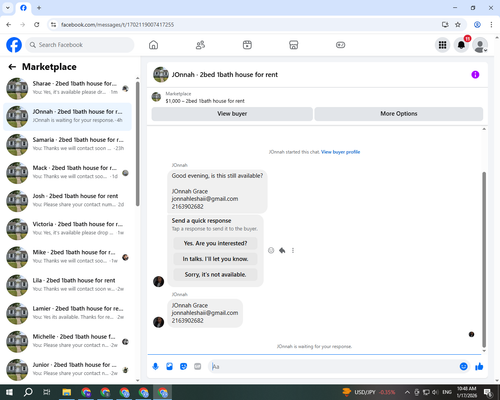This screenshot has width=500, height=400.
Task: Open File Explorer from the taskbar
Action: 67,392
